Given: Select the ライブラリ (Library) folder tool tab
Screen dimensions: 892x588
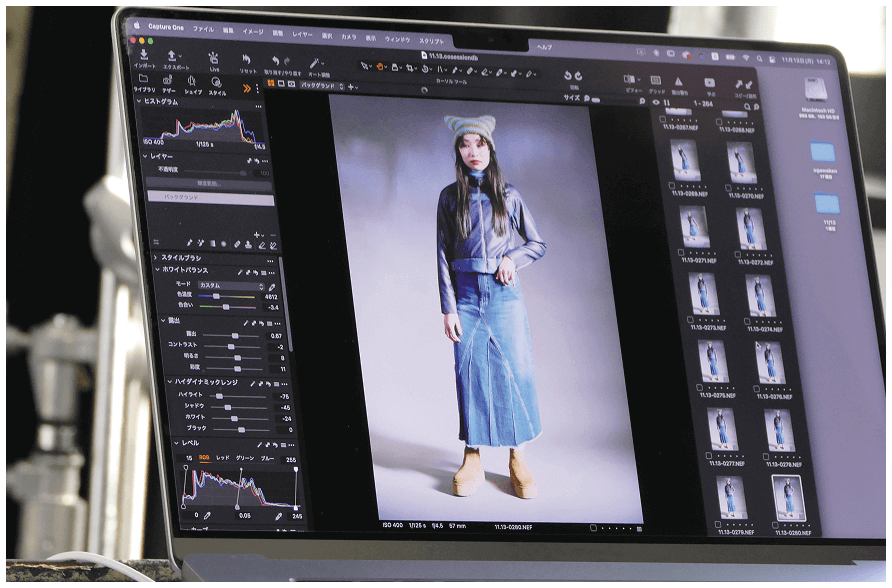Looking at the screenshot, I should tap(144, 80).
